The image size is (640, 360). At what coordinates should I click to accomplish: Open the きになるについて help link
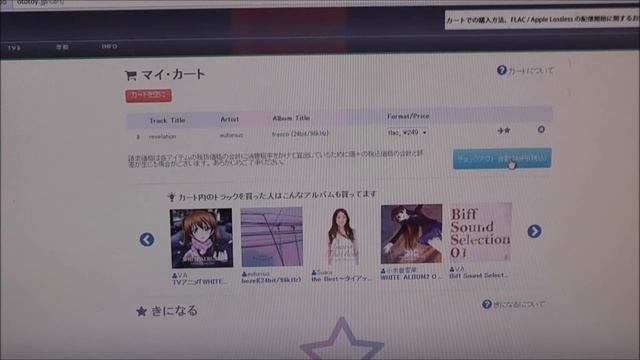518,304
